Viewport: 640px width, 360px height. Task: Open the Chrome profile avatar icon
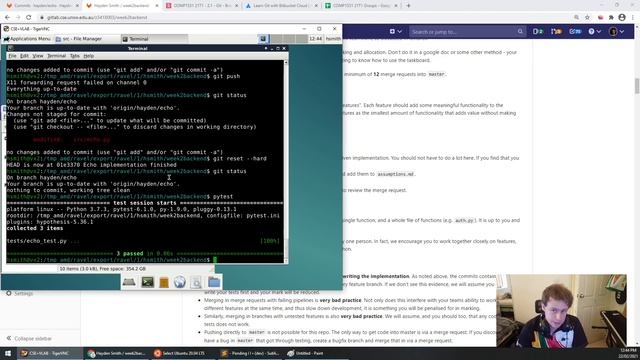[622, 18]
